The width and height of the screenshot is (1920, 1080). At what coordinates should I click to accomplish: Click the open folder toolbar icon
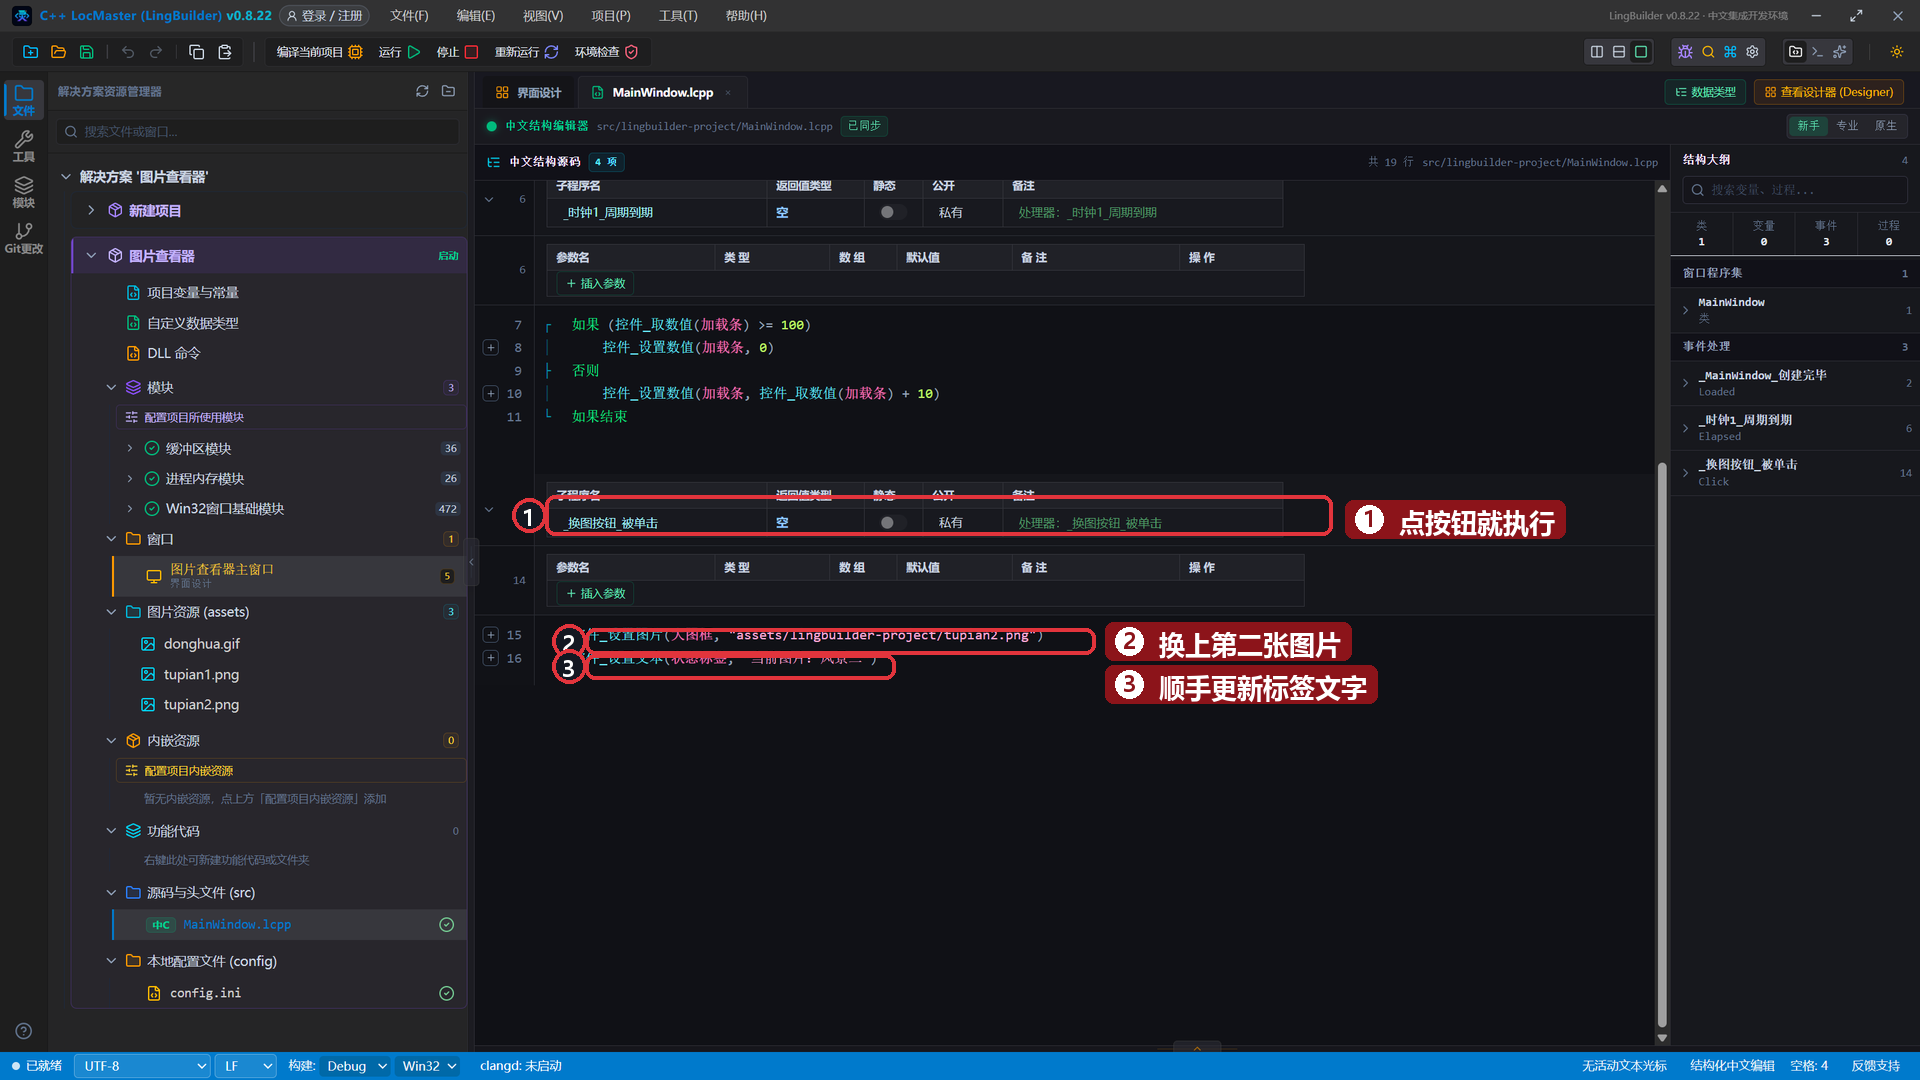(x=58, y=52)
